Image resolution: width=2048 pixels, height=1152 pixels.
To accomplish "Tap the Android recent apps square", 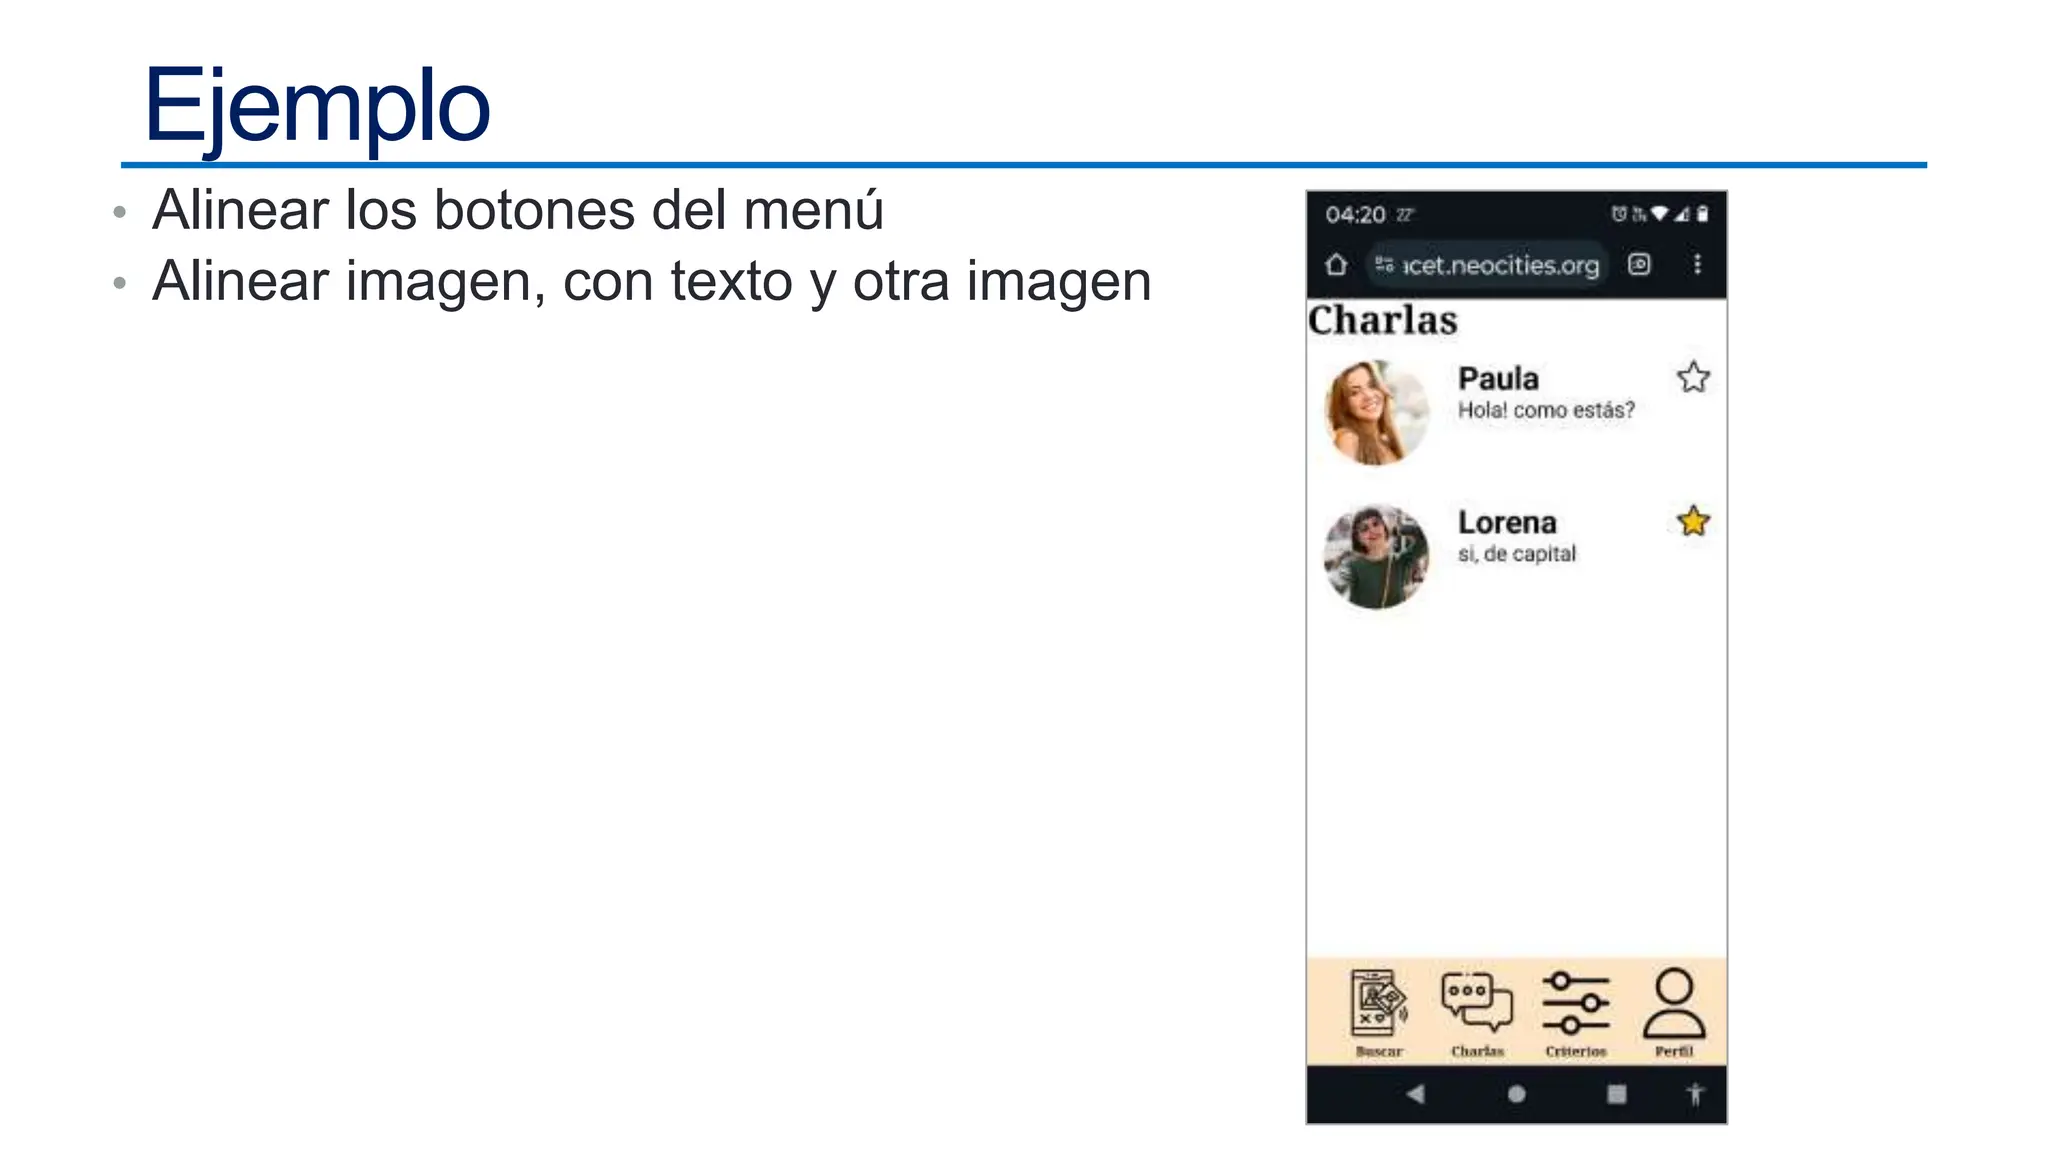I will (x=1616, y=1094).
